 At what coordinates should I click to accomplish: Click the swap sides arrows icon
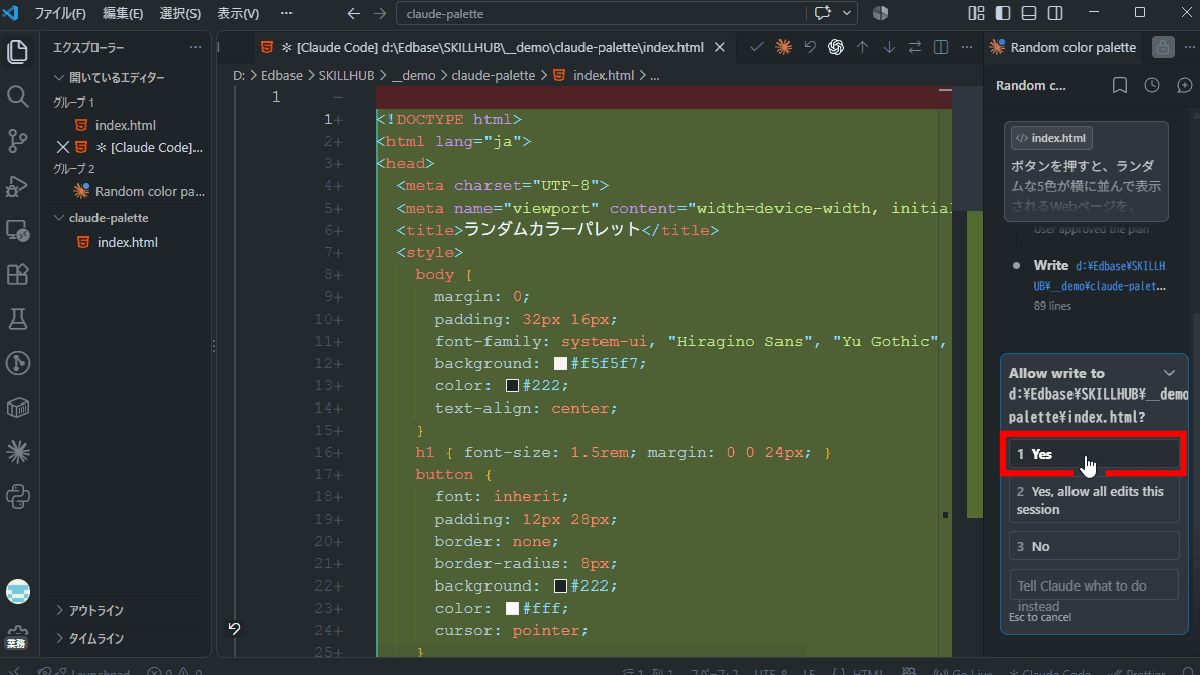pyautogui.click(x=914, y=47)
